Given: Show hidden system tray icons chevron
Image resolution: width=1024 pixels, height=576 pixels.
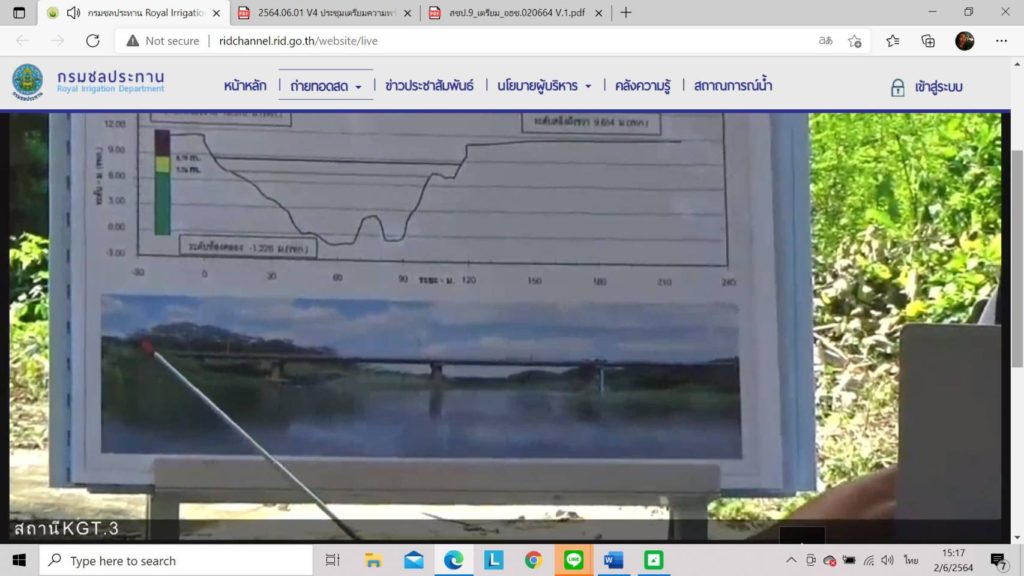Looking at the screenshot, I should coord(791,560).
